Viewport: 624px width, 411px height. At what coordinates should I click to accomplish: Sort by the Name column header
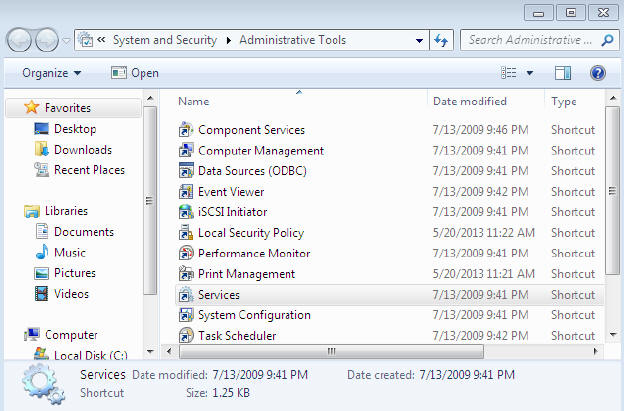[194, 101]
